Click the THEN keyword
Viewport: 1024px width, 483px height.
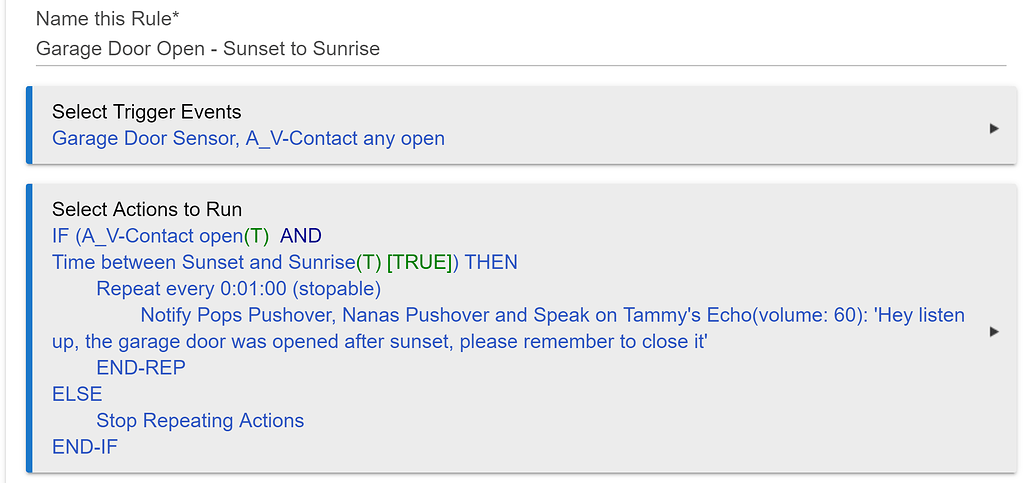[x=491, y=262]
